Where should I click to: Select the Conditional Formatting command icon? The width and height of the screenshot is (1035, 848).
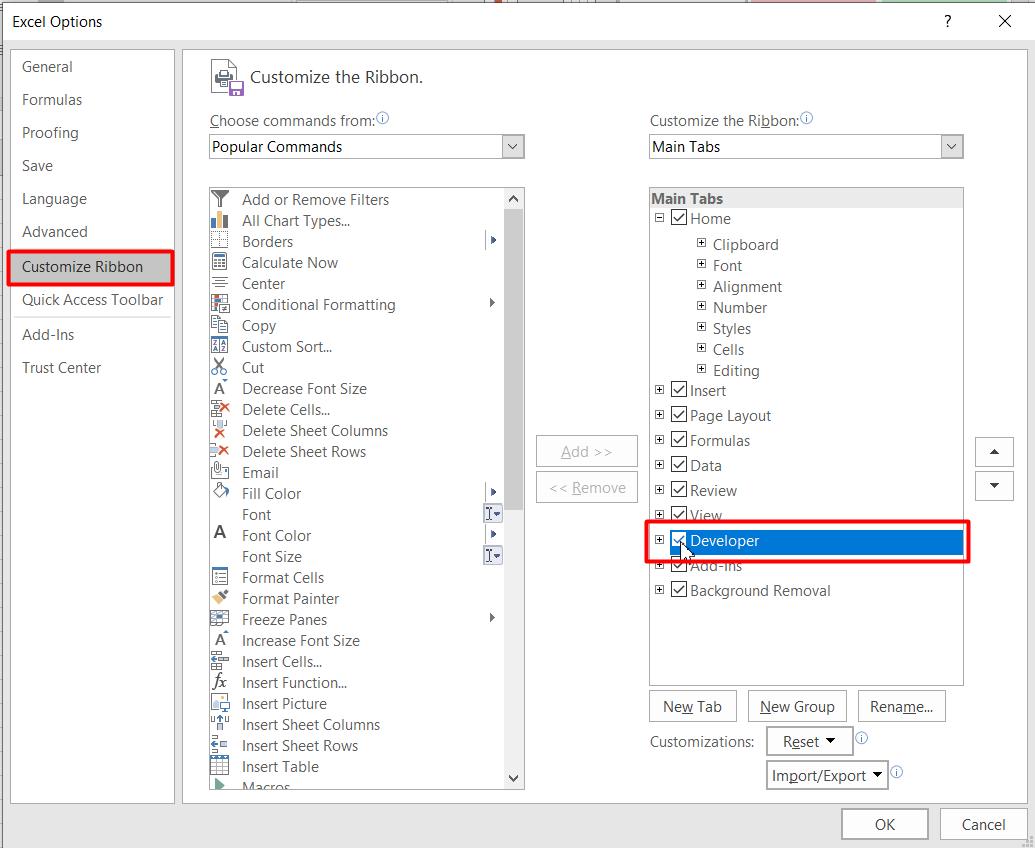(221, 304)
